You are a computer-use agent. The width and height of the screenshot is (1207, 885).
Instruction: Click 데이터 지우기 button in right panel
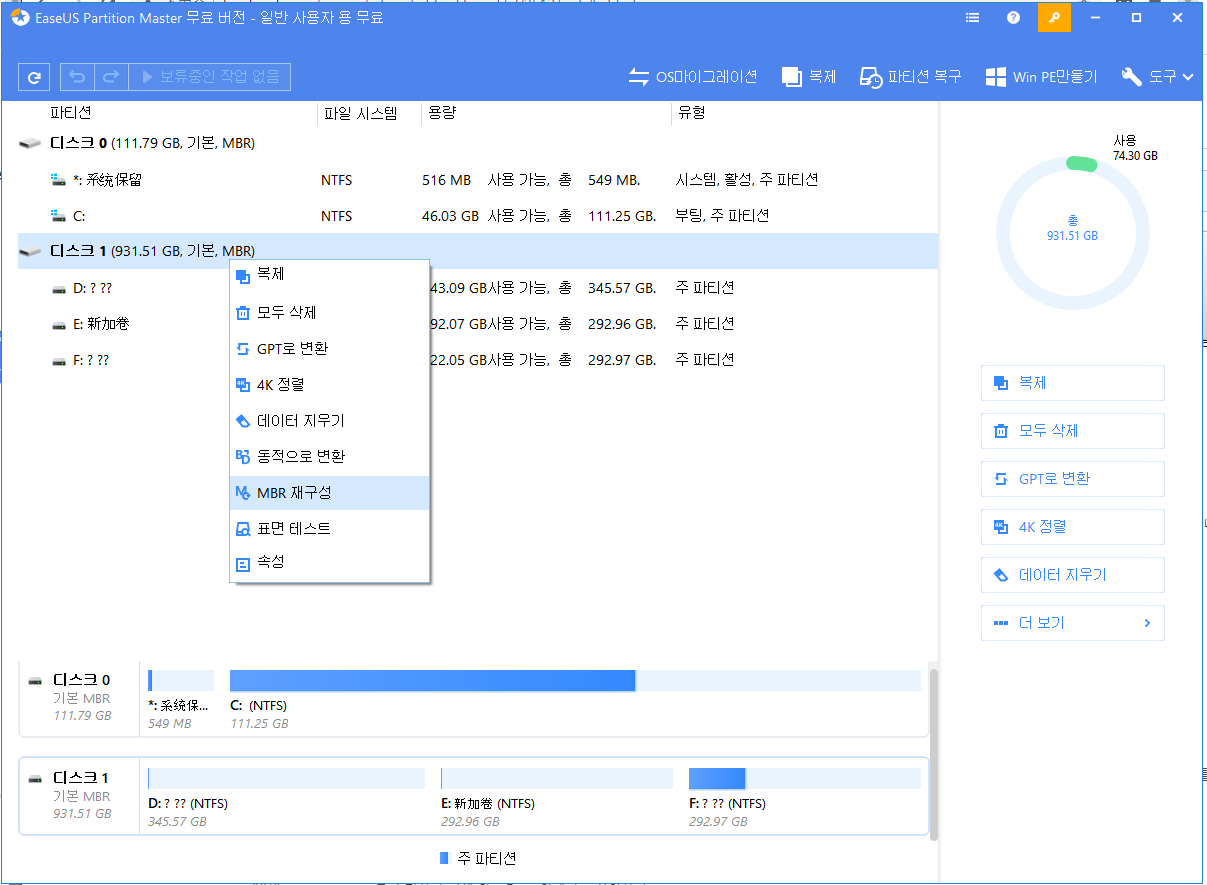click(x=1073, y=575)
